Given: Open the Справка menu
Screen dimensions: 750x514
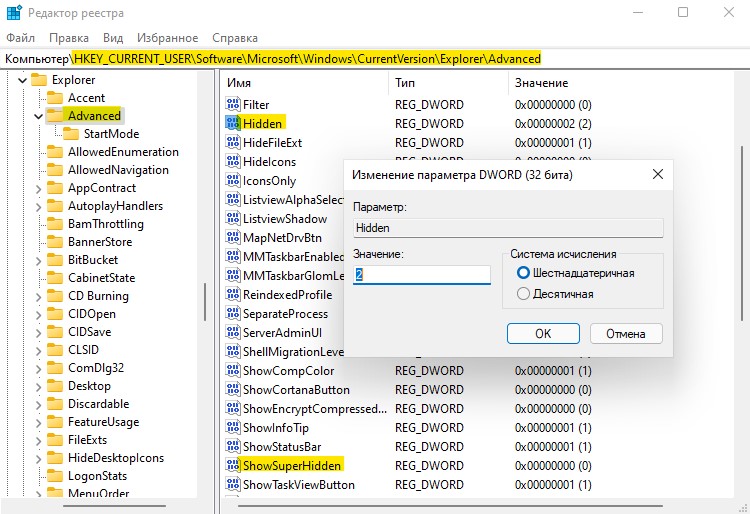Looking at the screenshot, I should point(235,38).
